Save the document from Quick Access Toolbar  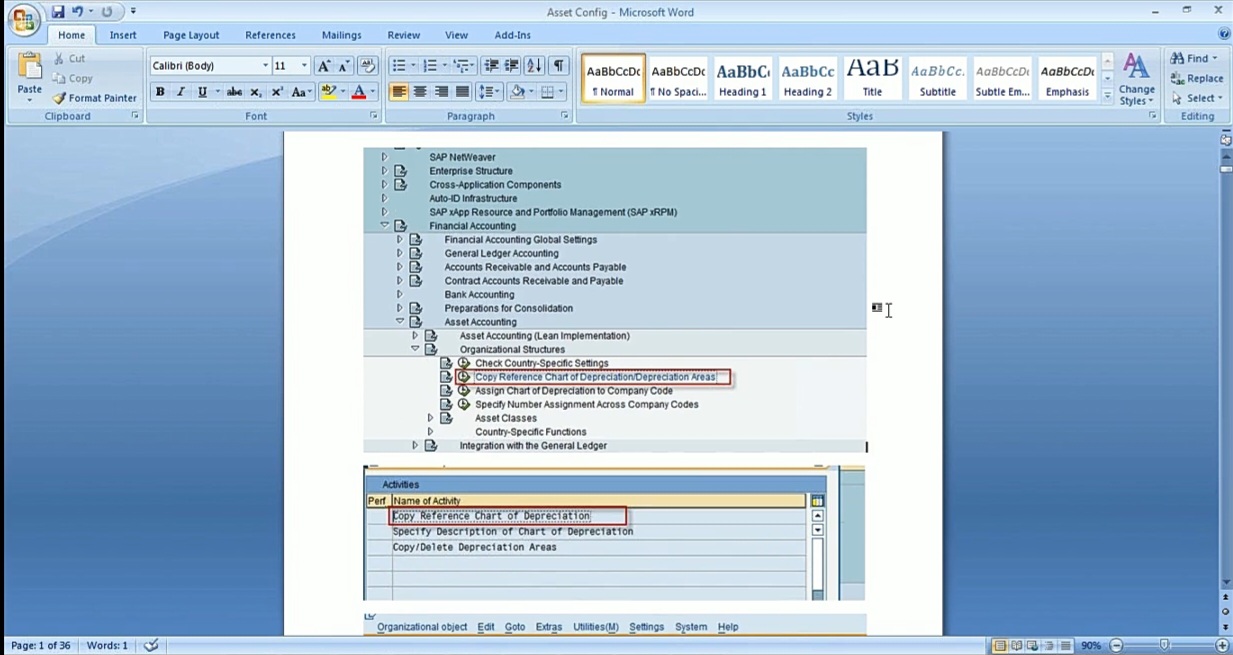(58, 12)
